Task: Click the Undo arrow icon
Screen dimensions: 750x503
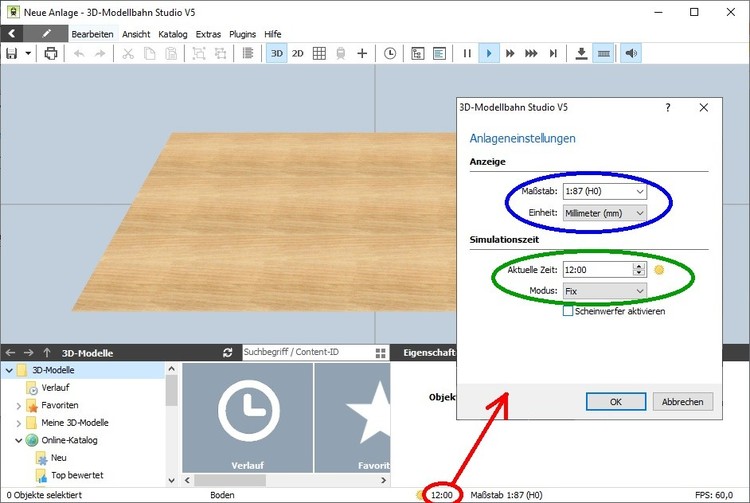Action: pyautogui.click(x=79, y=54)
